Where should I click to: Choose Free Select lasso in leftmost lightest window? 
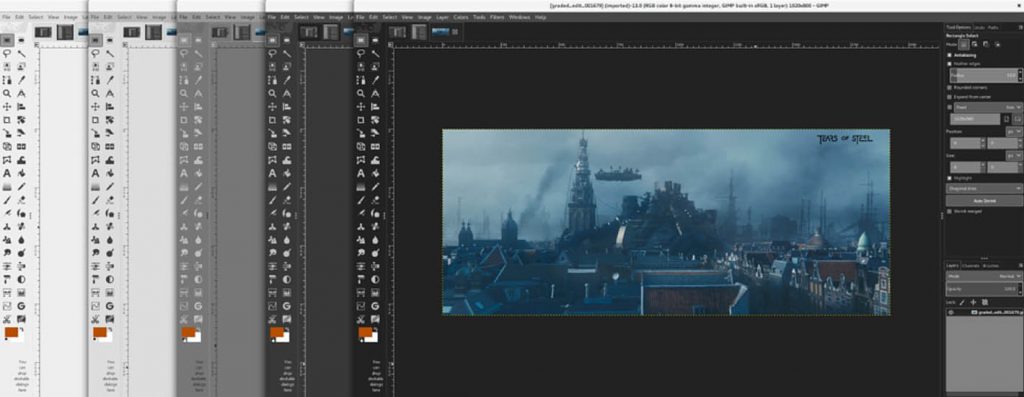[7, 54]
